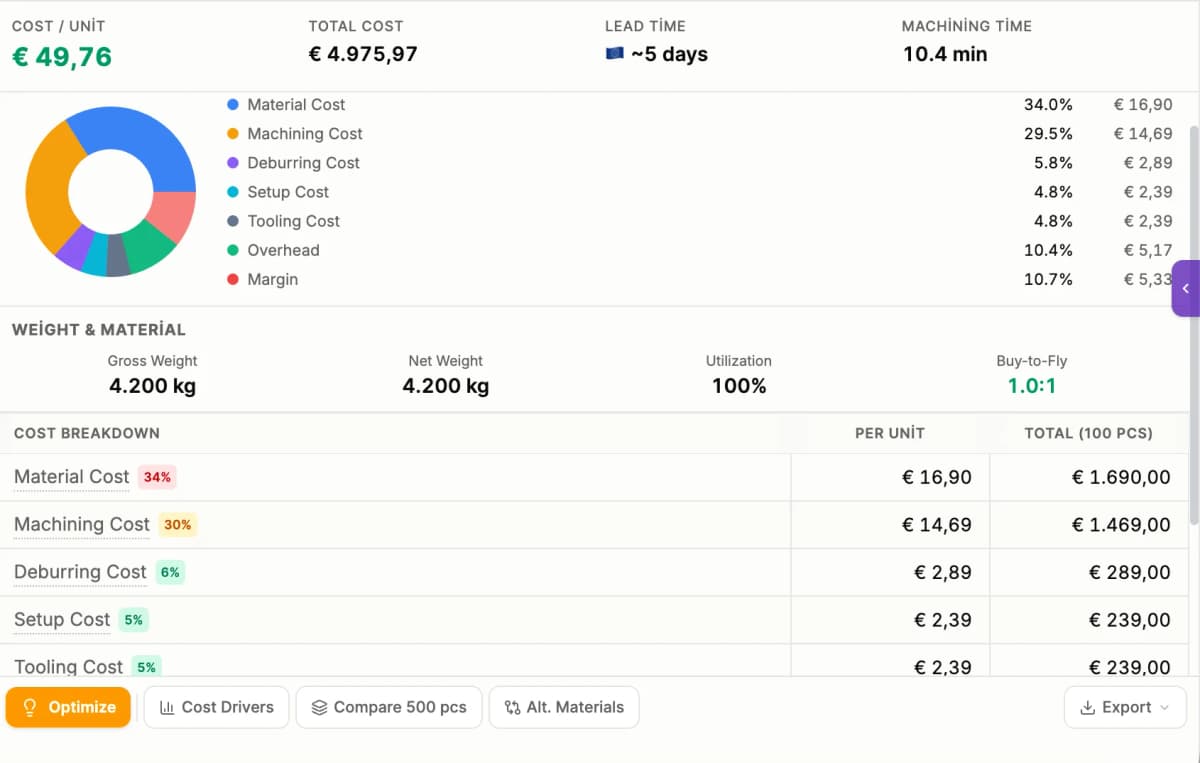This screenshot has height=763, width=1200.
Task: Click the purple Deburring Cost color dot
Action: pyautogui.click(x=231, y=162)
